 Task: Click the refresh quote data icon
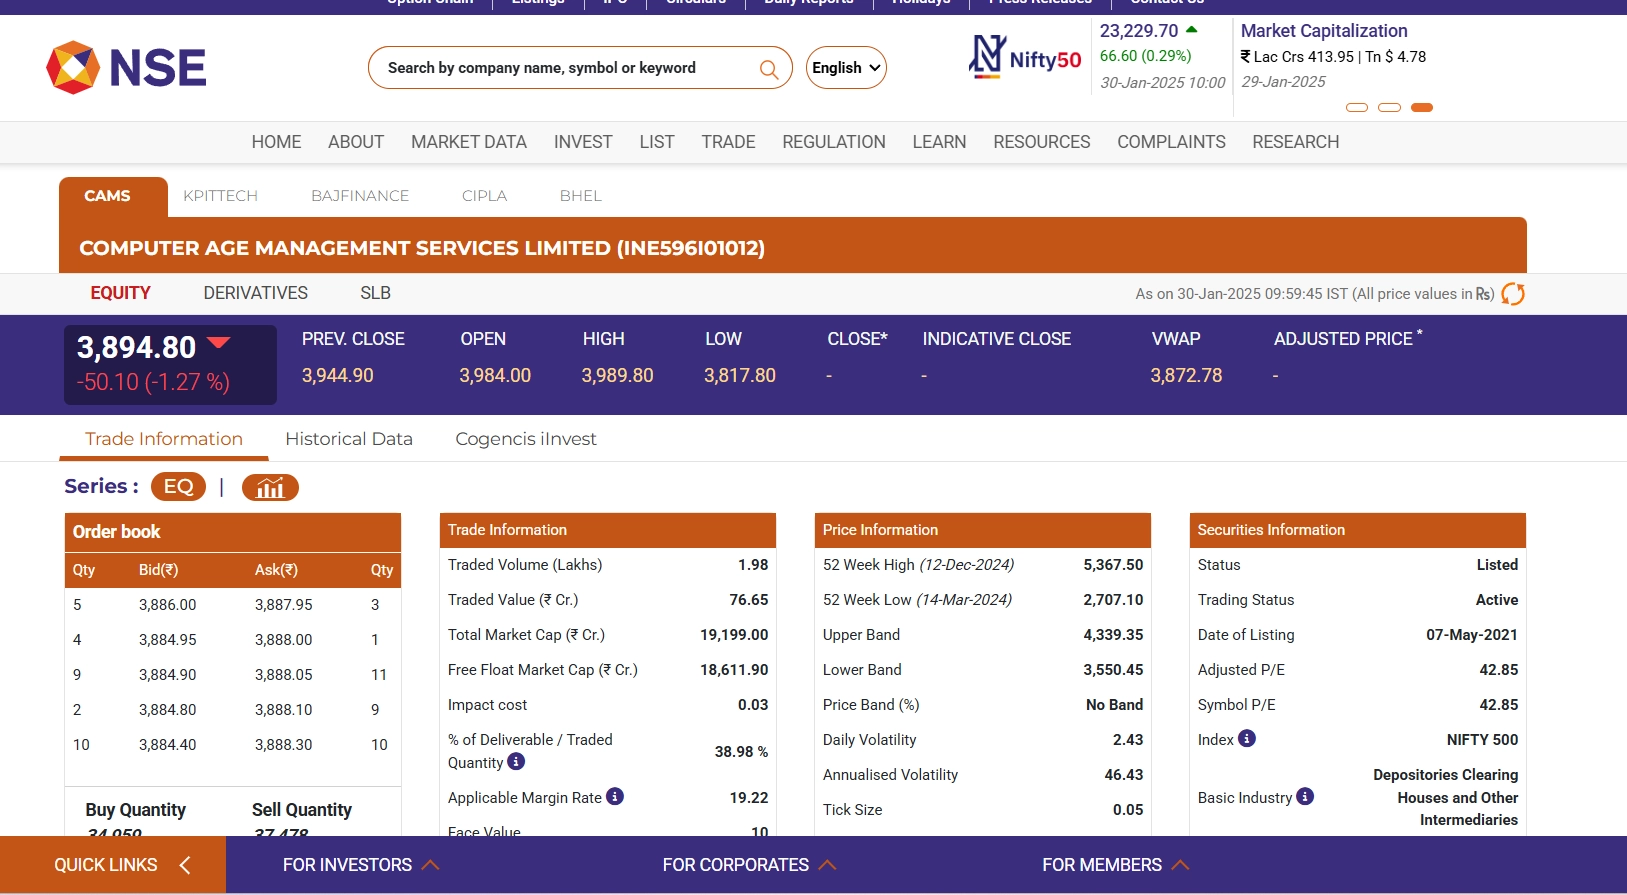pos(1512,294)
